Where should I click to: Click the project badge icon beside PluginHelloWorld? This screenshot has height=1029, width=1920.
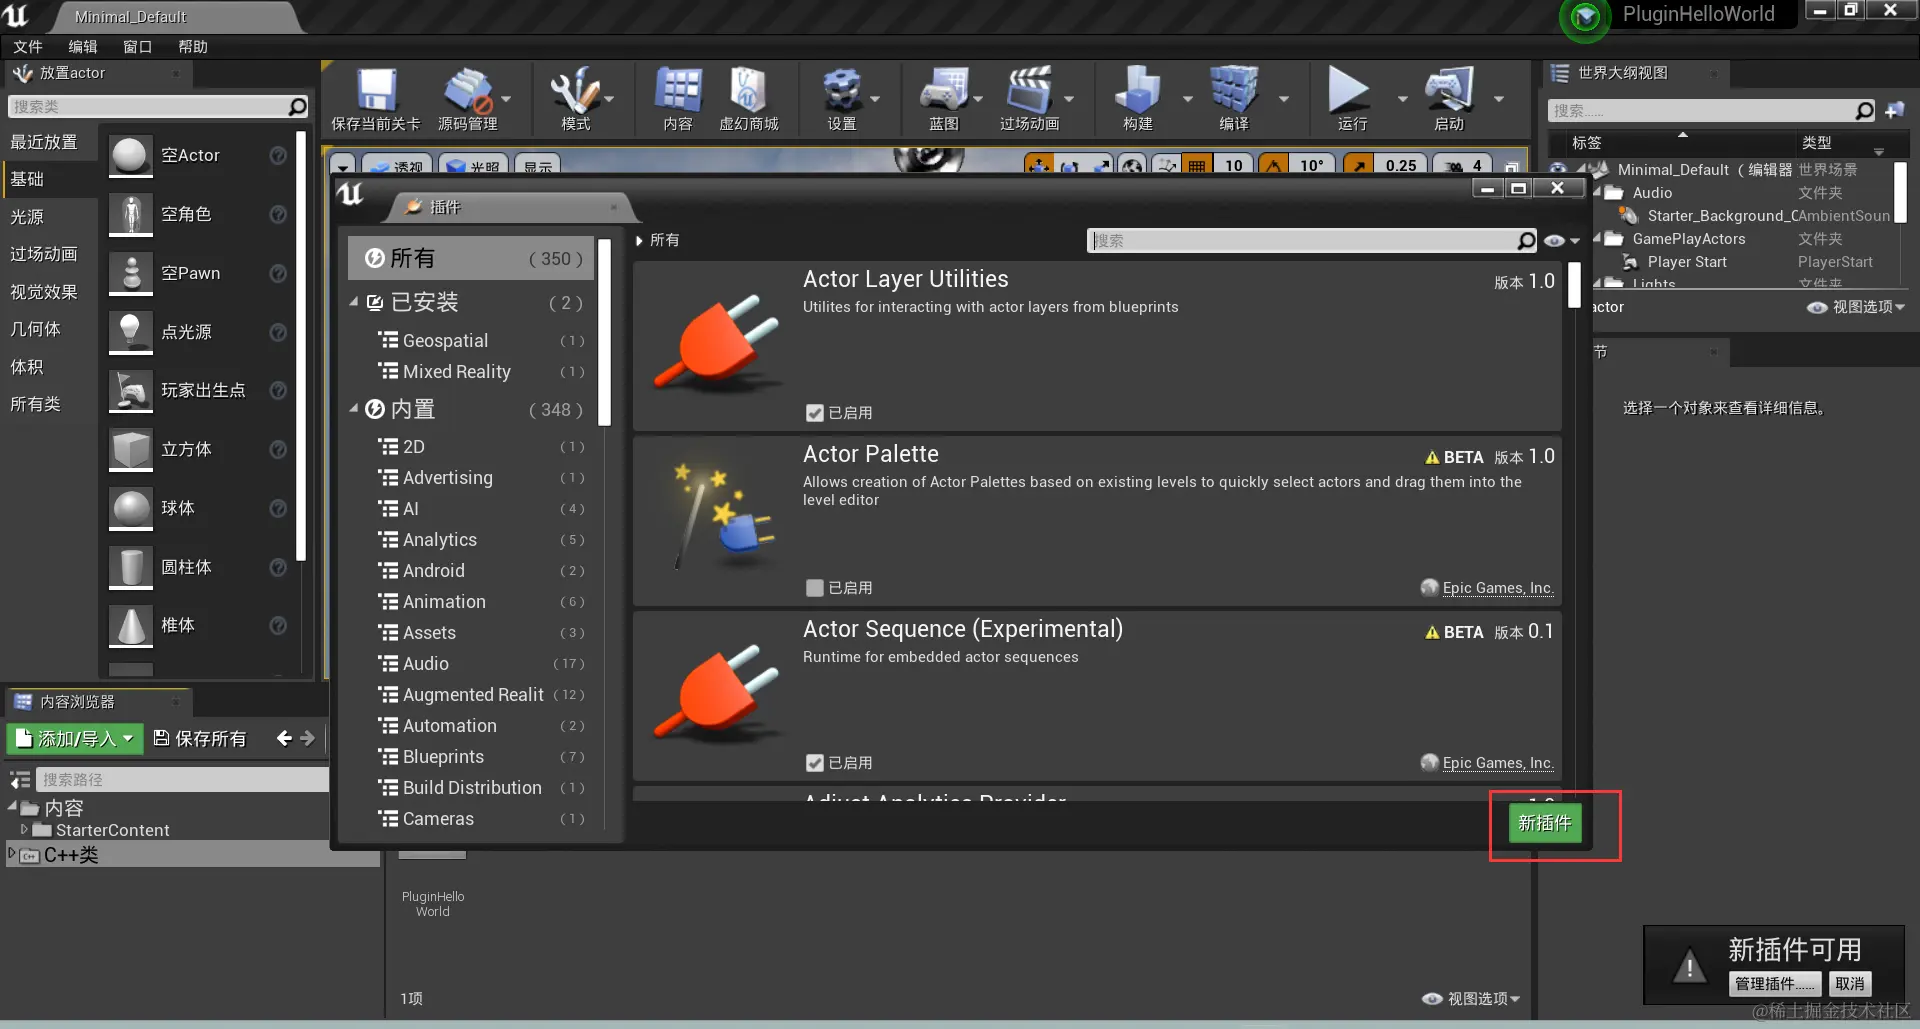coord(1585,17)
